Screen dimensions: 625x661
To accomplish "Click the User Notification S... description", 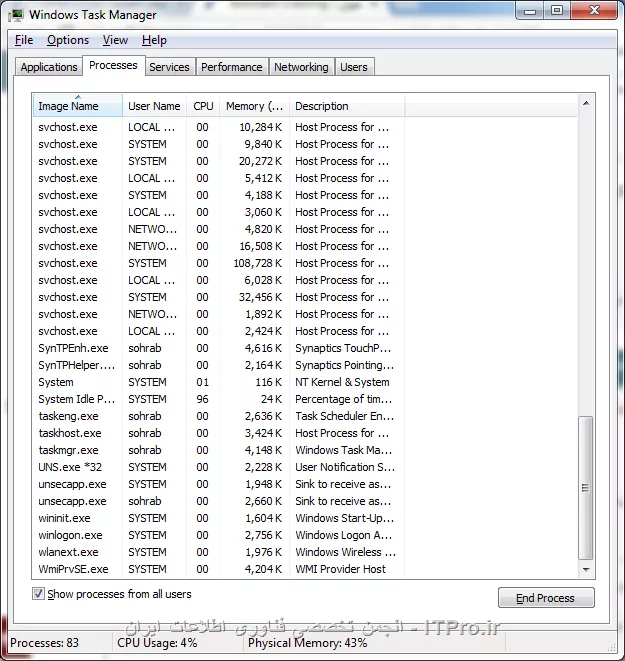I will tap(345, 467).
